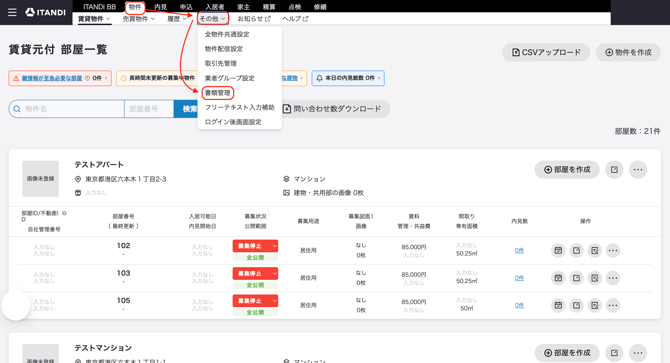670x363 pixels.
Task: Click 部屋を作成 for テストマンション
Action: coord(567,353)
